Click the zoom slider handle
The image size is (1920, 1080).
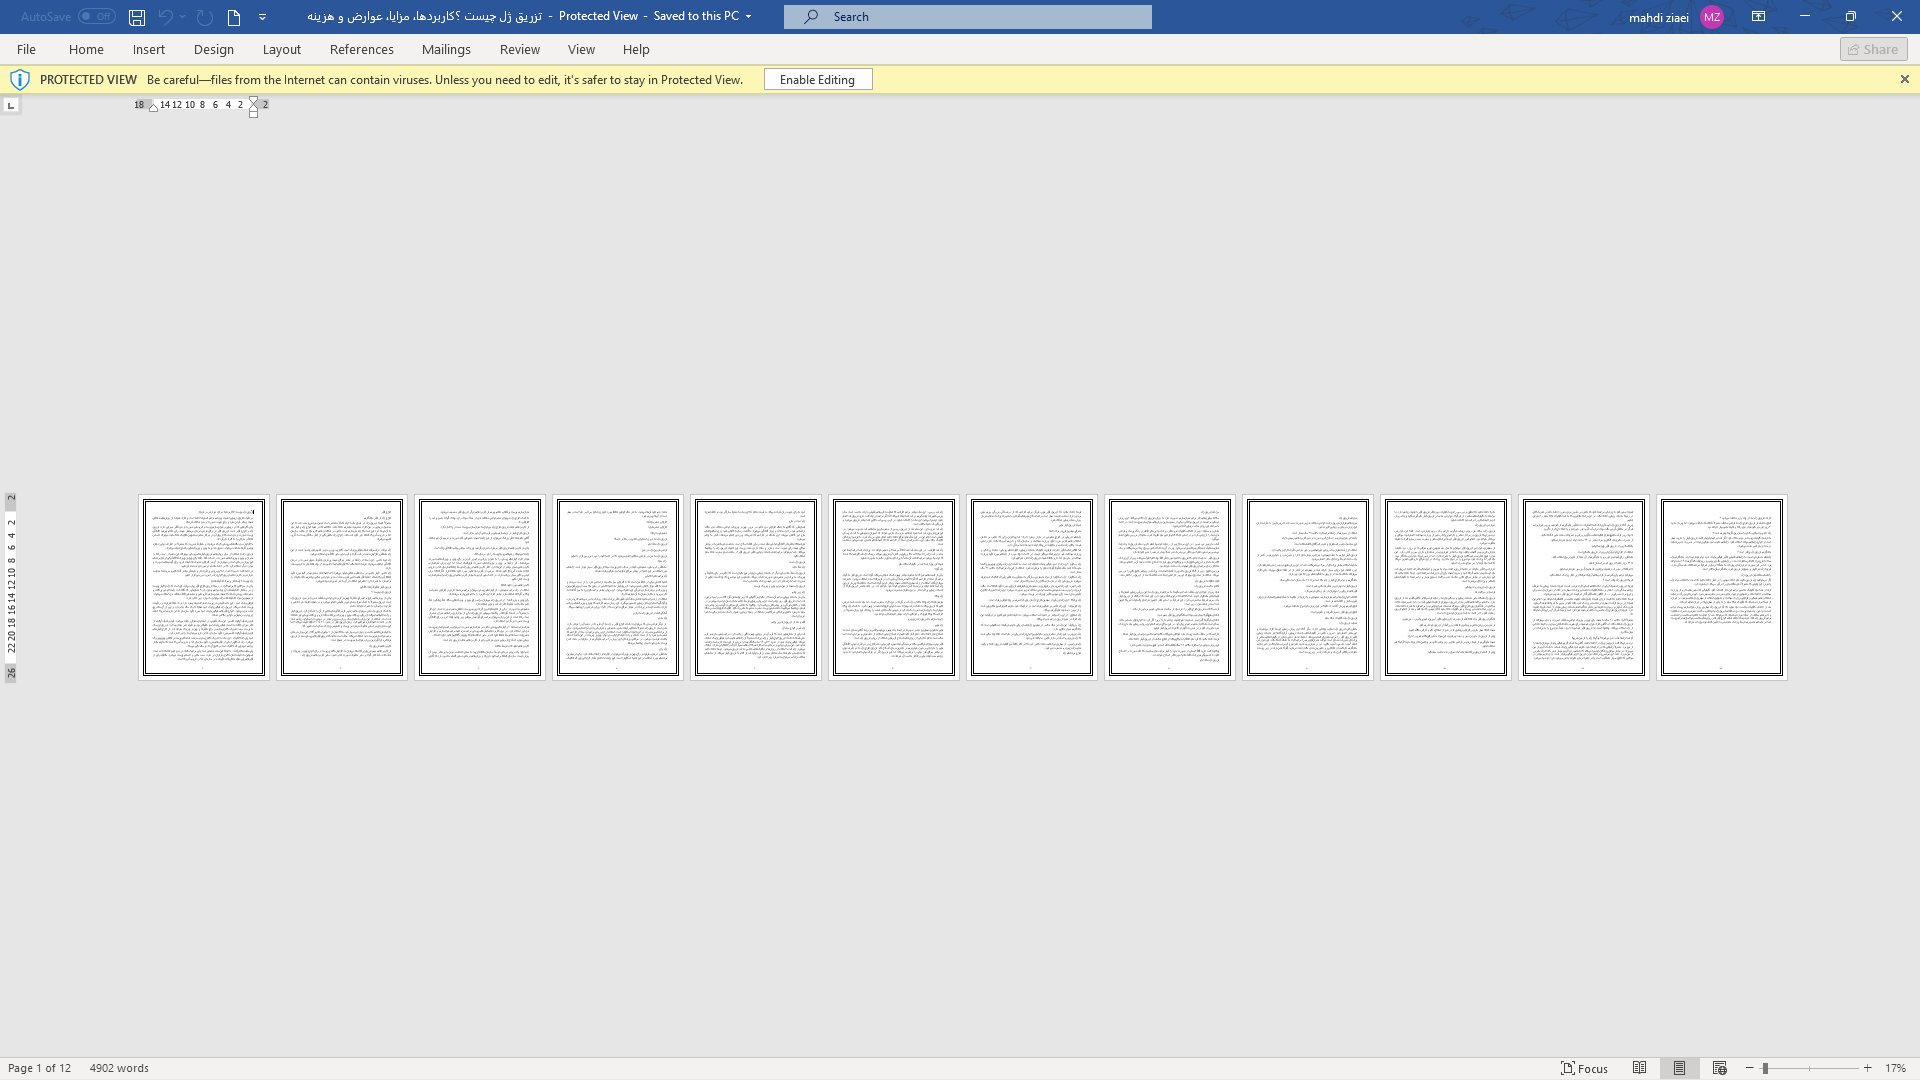1765,1068
